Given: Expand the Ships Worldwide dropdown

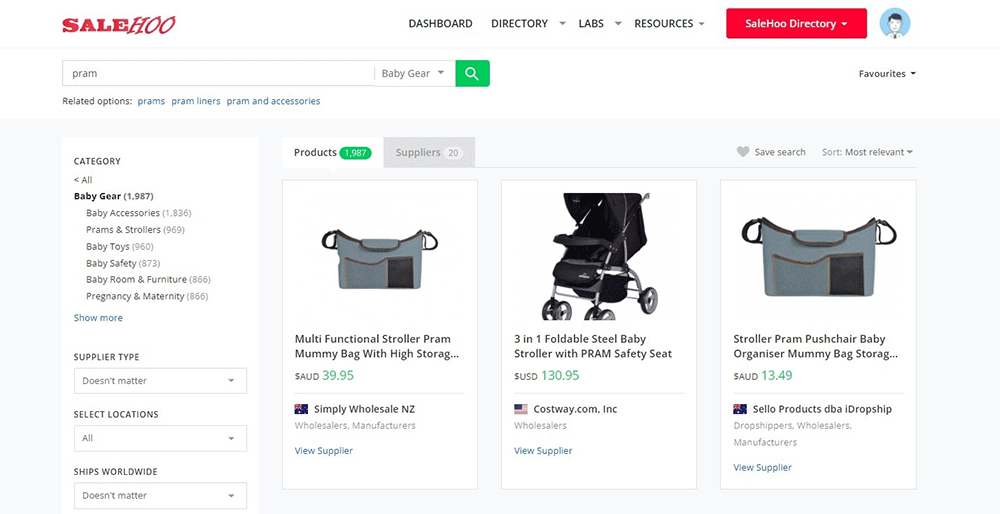Looking at the screenshot, I should tap(160, 495).
